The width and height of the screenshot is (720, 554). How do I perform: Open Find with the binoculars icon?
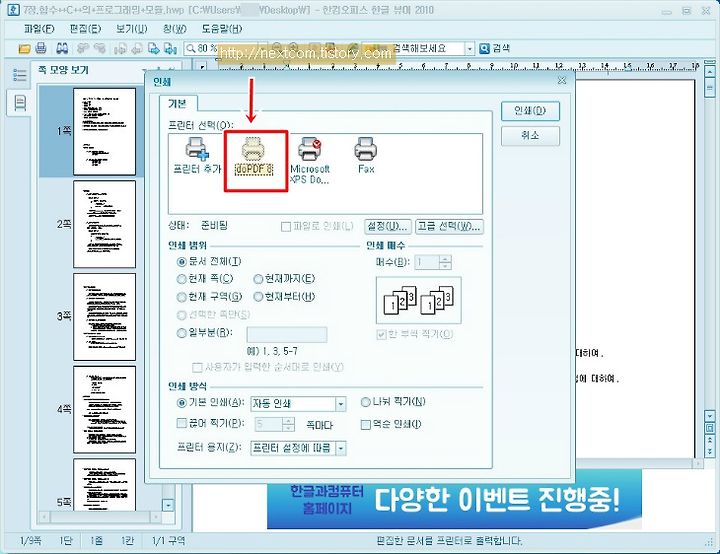point(62,48)
